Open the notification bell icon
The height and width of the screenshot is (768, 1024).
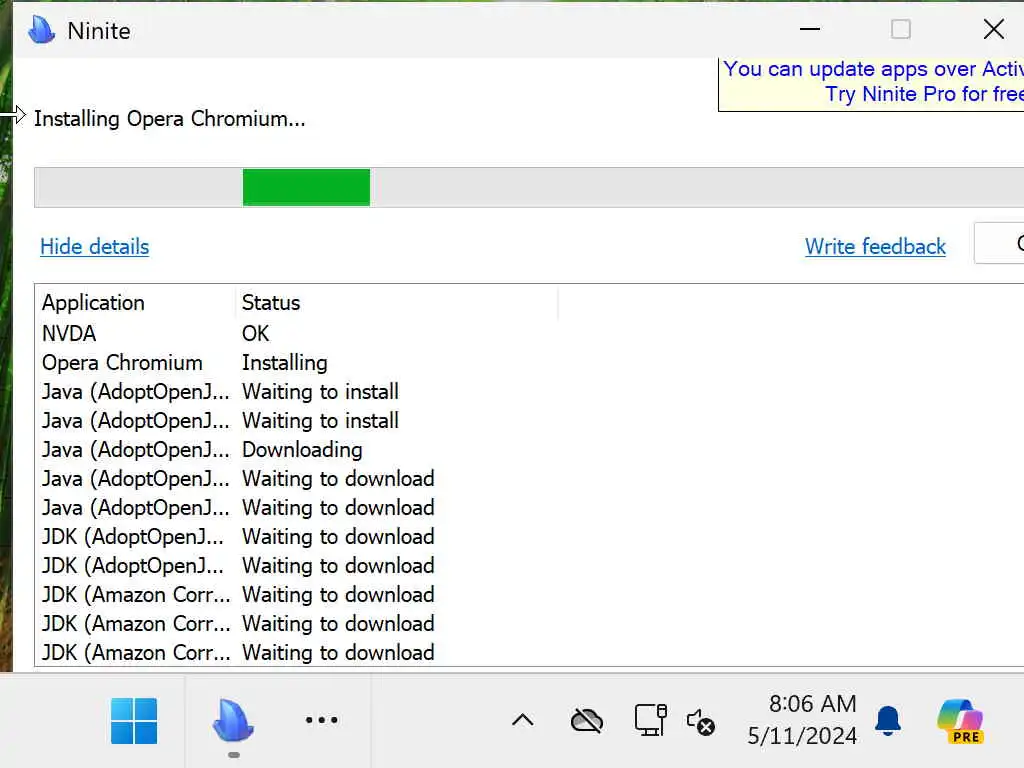tap(888, 721)
